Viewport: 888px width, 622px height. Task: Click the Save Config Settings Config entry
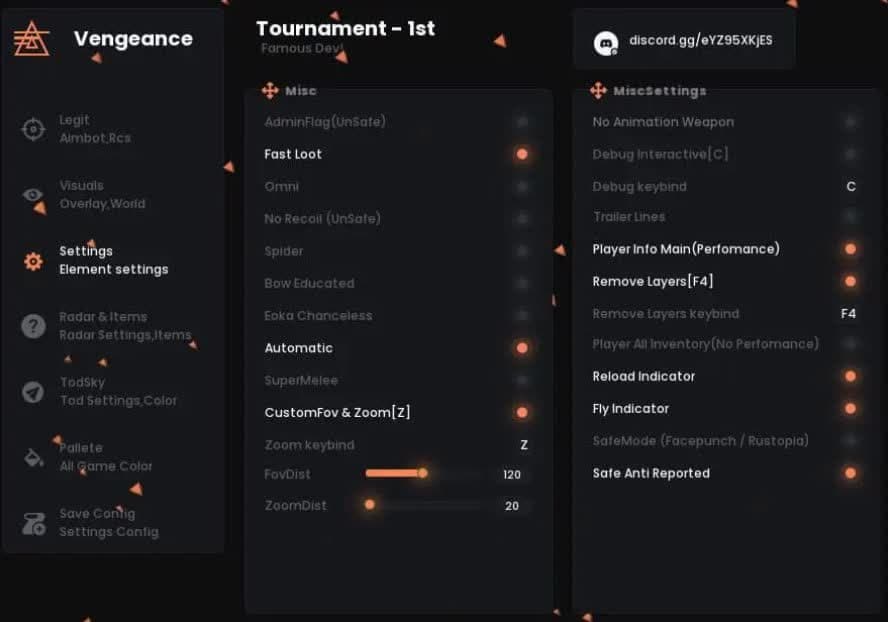click(x=110, y=521)
